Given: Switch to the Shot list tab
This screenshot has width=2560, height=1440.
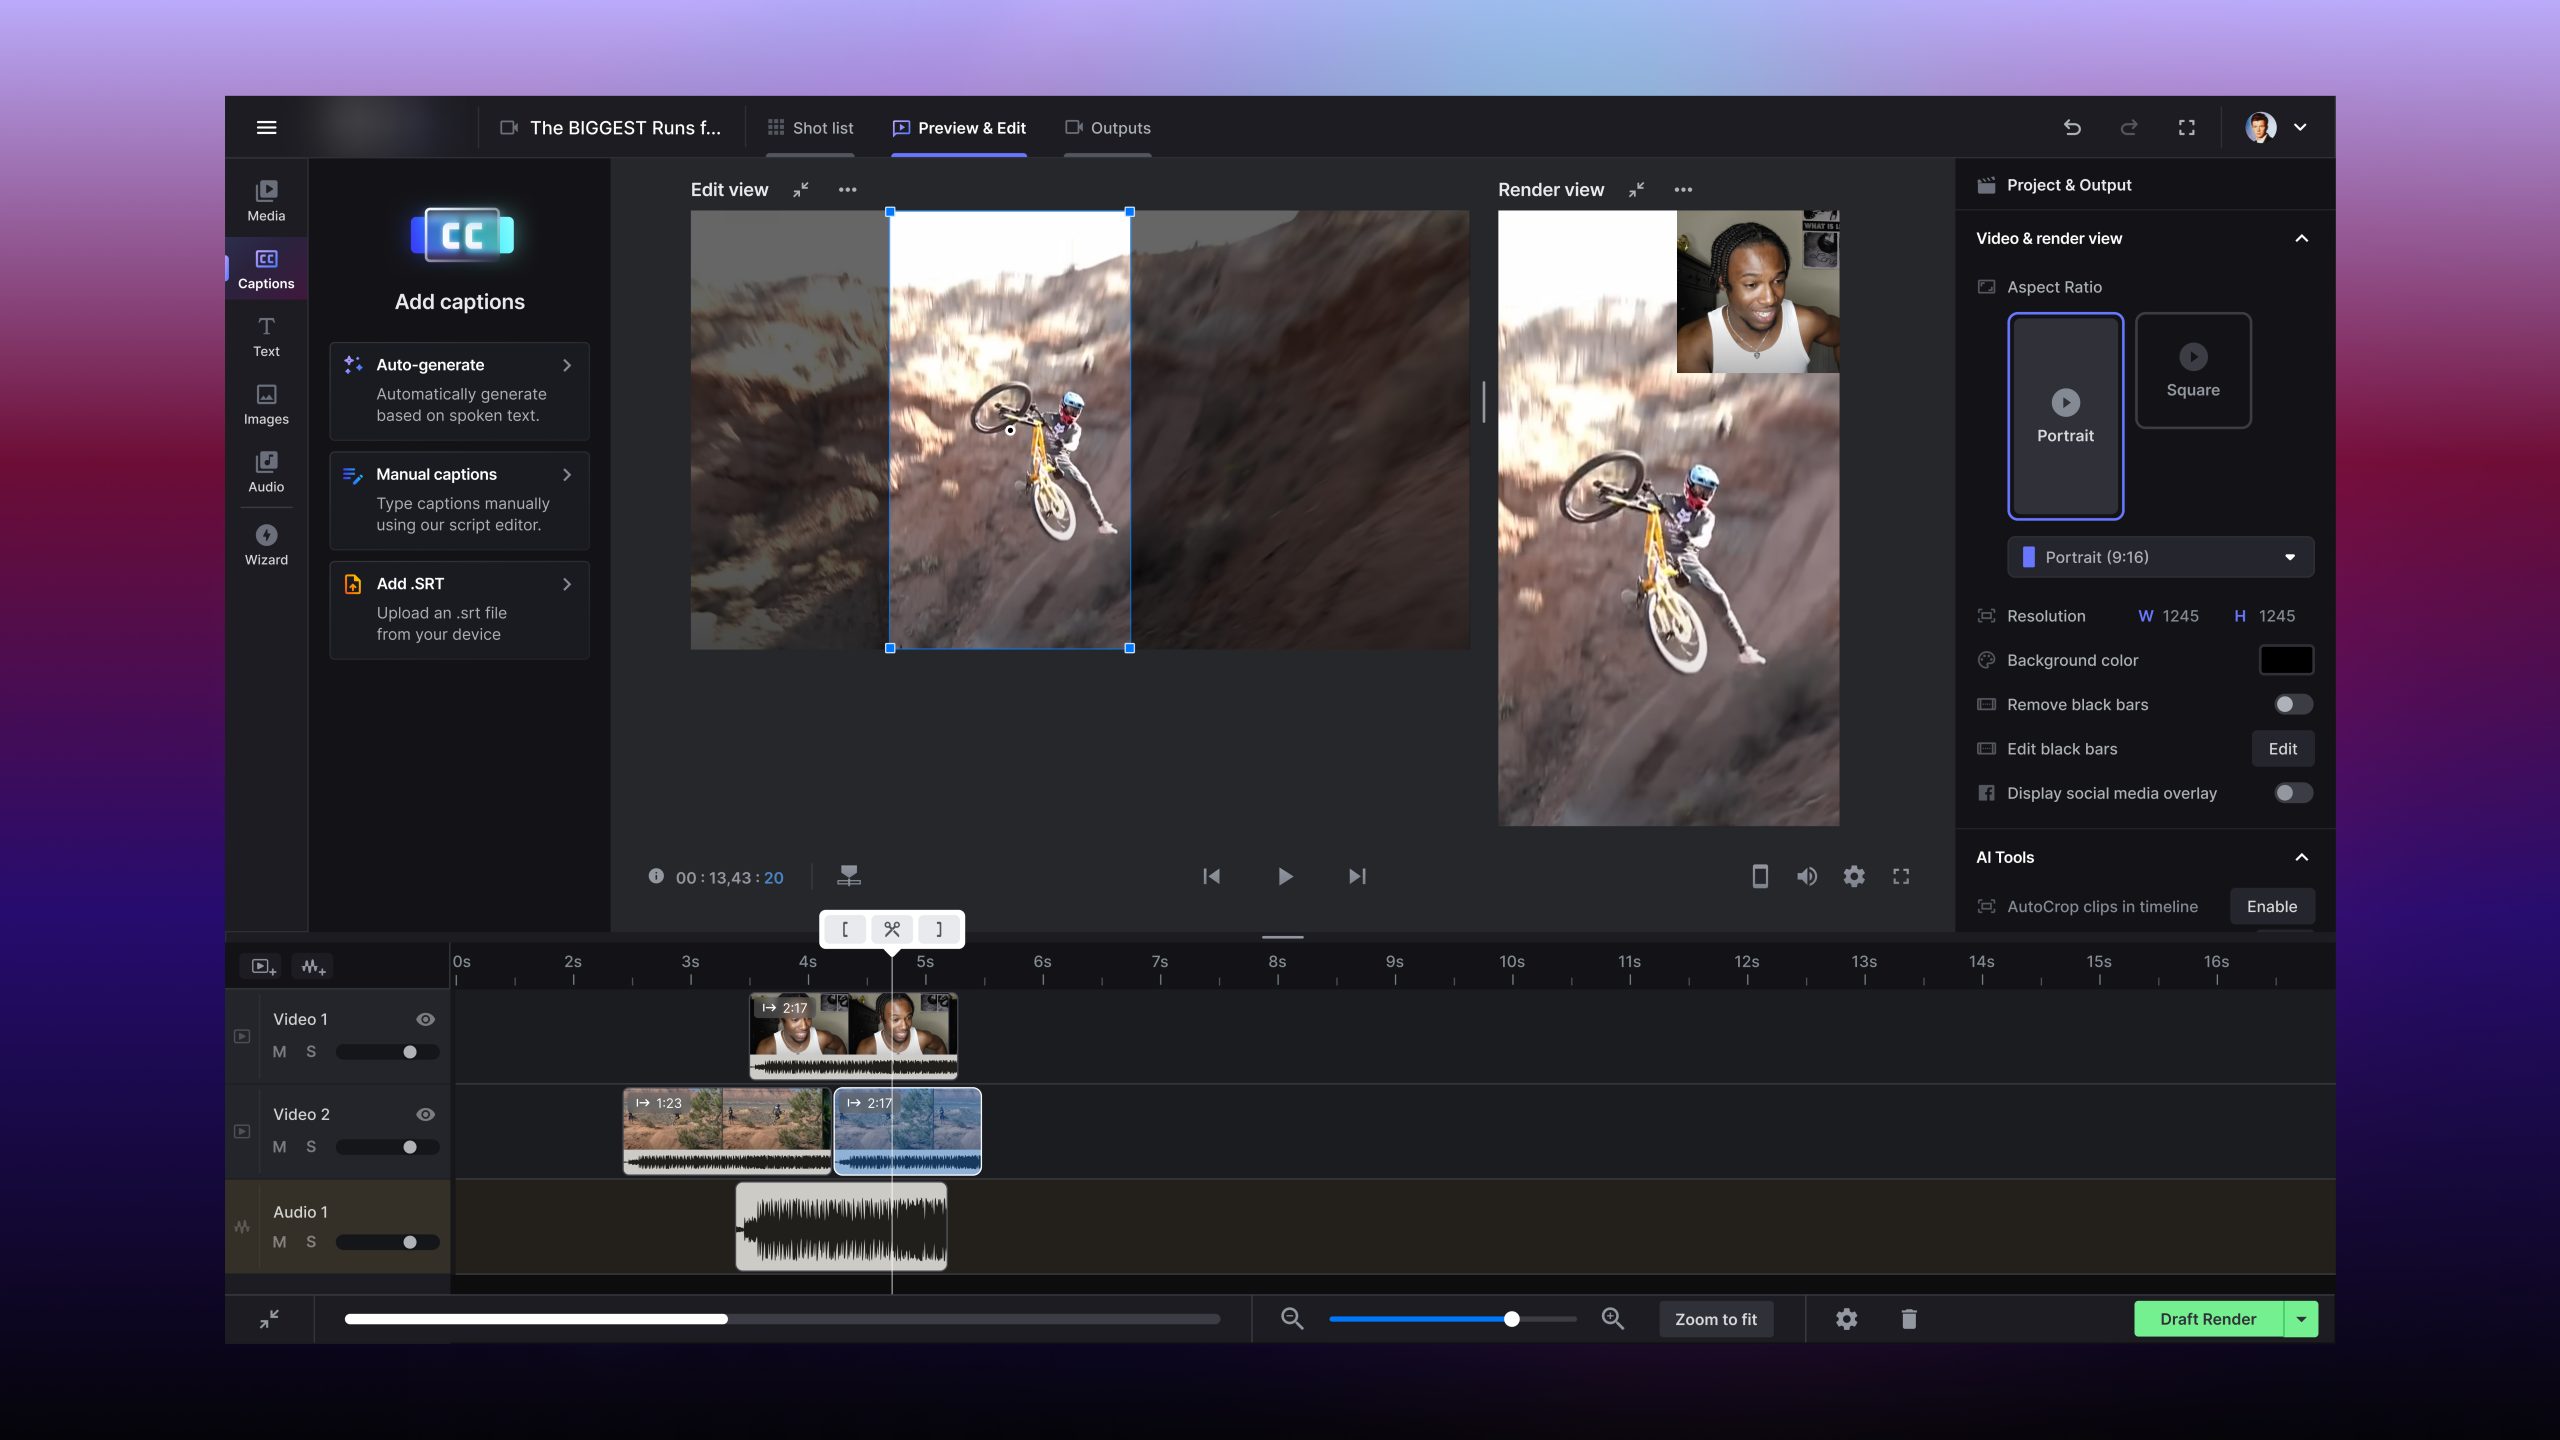Looking at the screenshot, I should [810, 128].
